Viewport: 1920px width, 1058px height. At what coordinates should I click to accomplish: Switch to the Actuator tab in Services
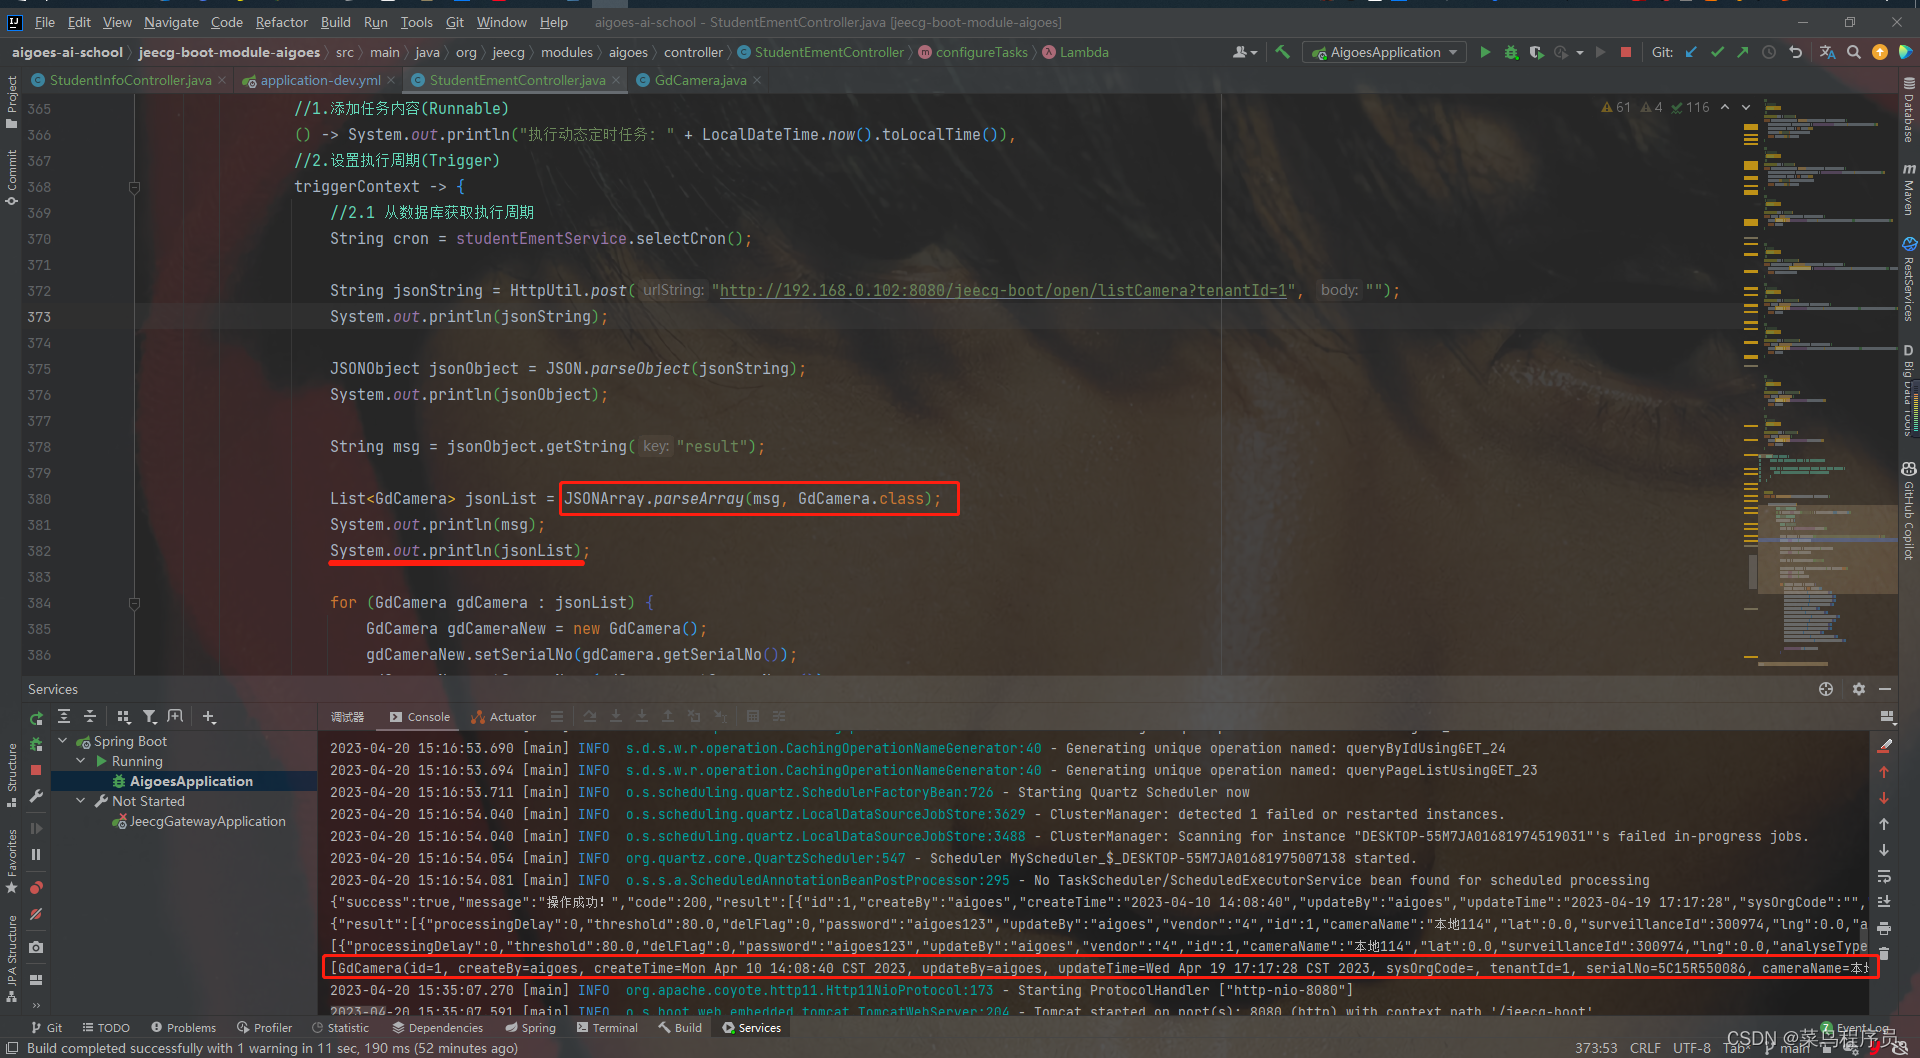503,716
